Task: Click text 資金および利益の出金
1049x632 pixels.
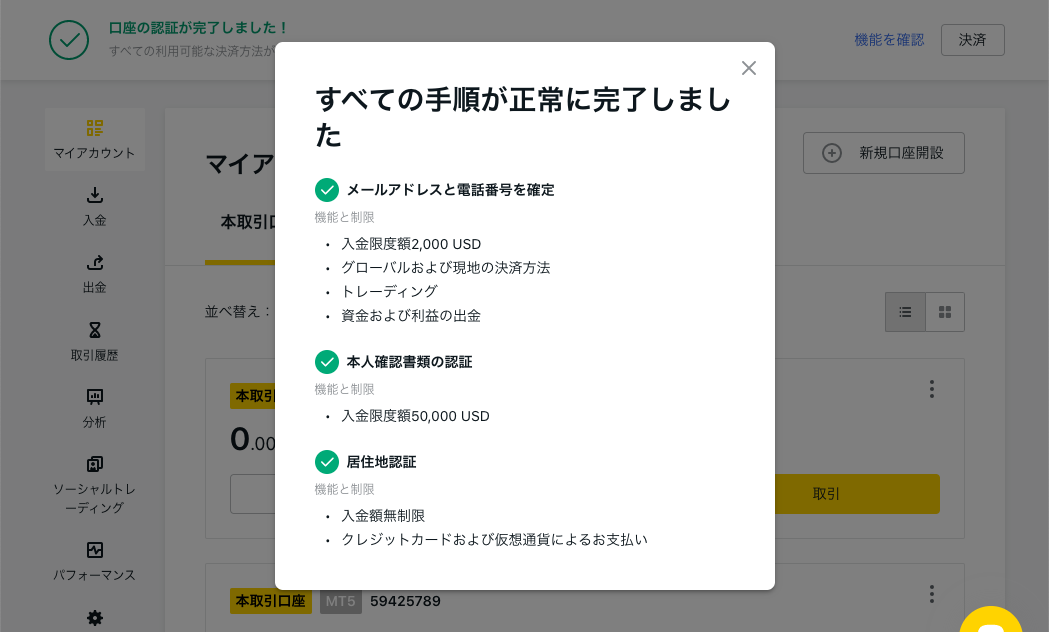Action: pyautogui.click(x=411, y=316)
